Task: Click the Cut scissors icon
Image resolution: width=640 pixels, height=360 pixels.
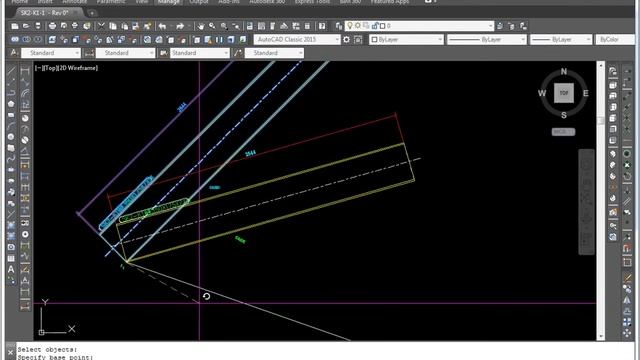Action: coord(101,26)
